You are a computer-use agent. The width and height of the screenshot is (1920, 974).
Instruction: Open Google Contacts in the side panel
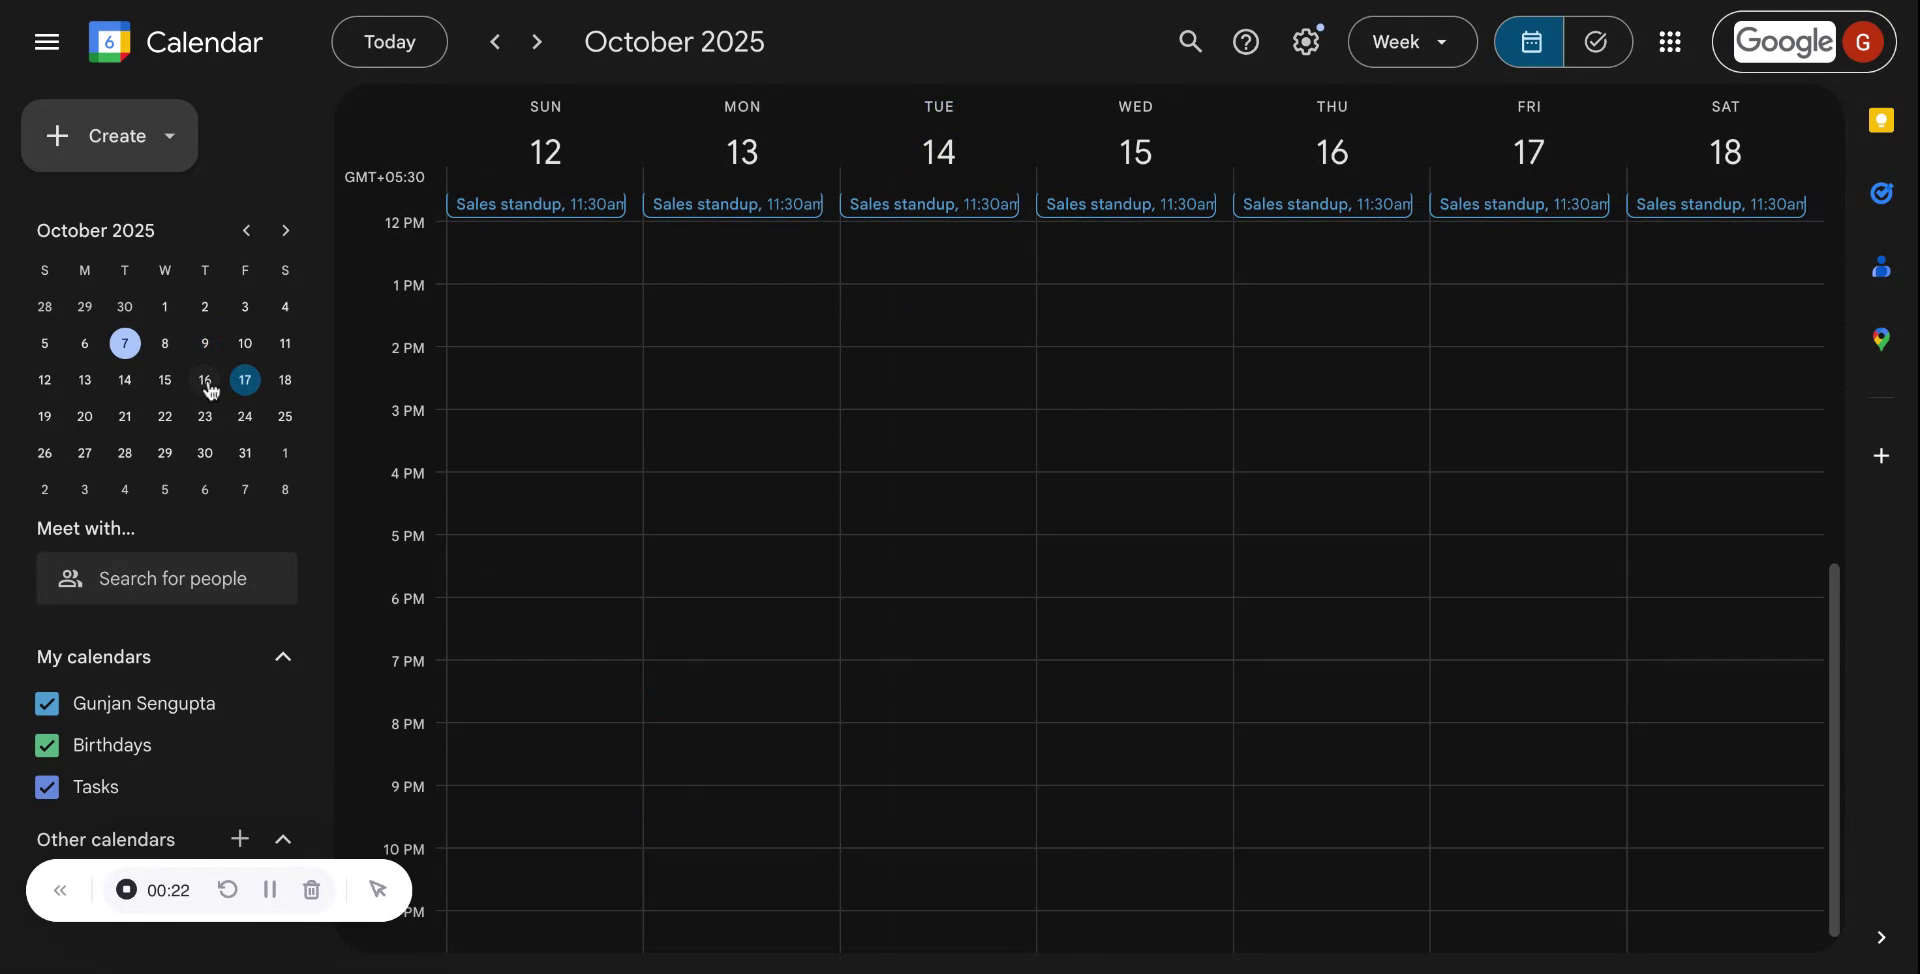click(x=1882, y=266)
